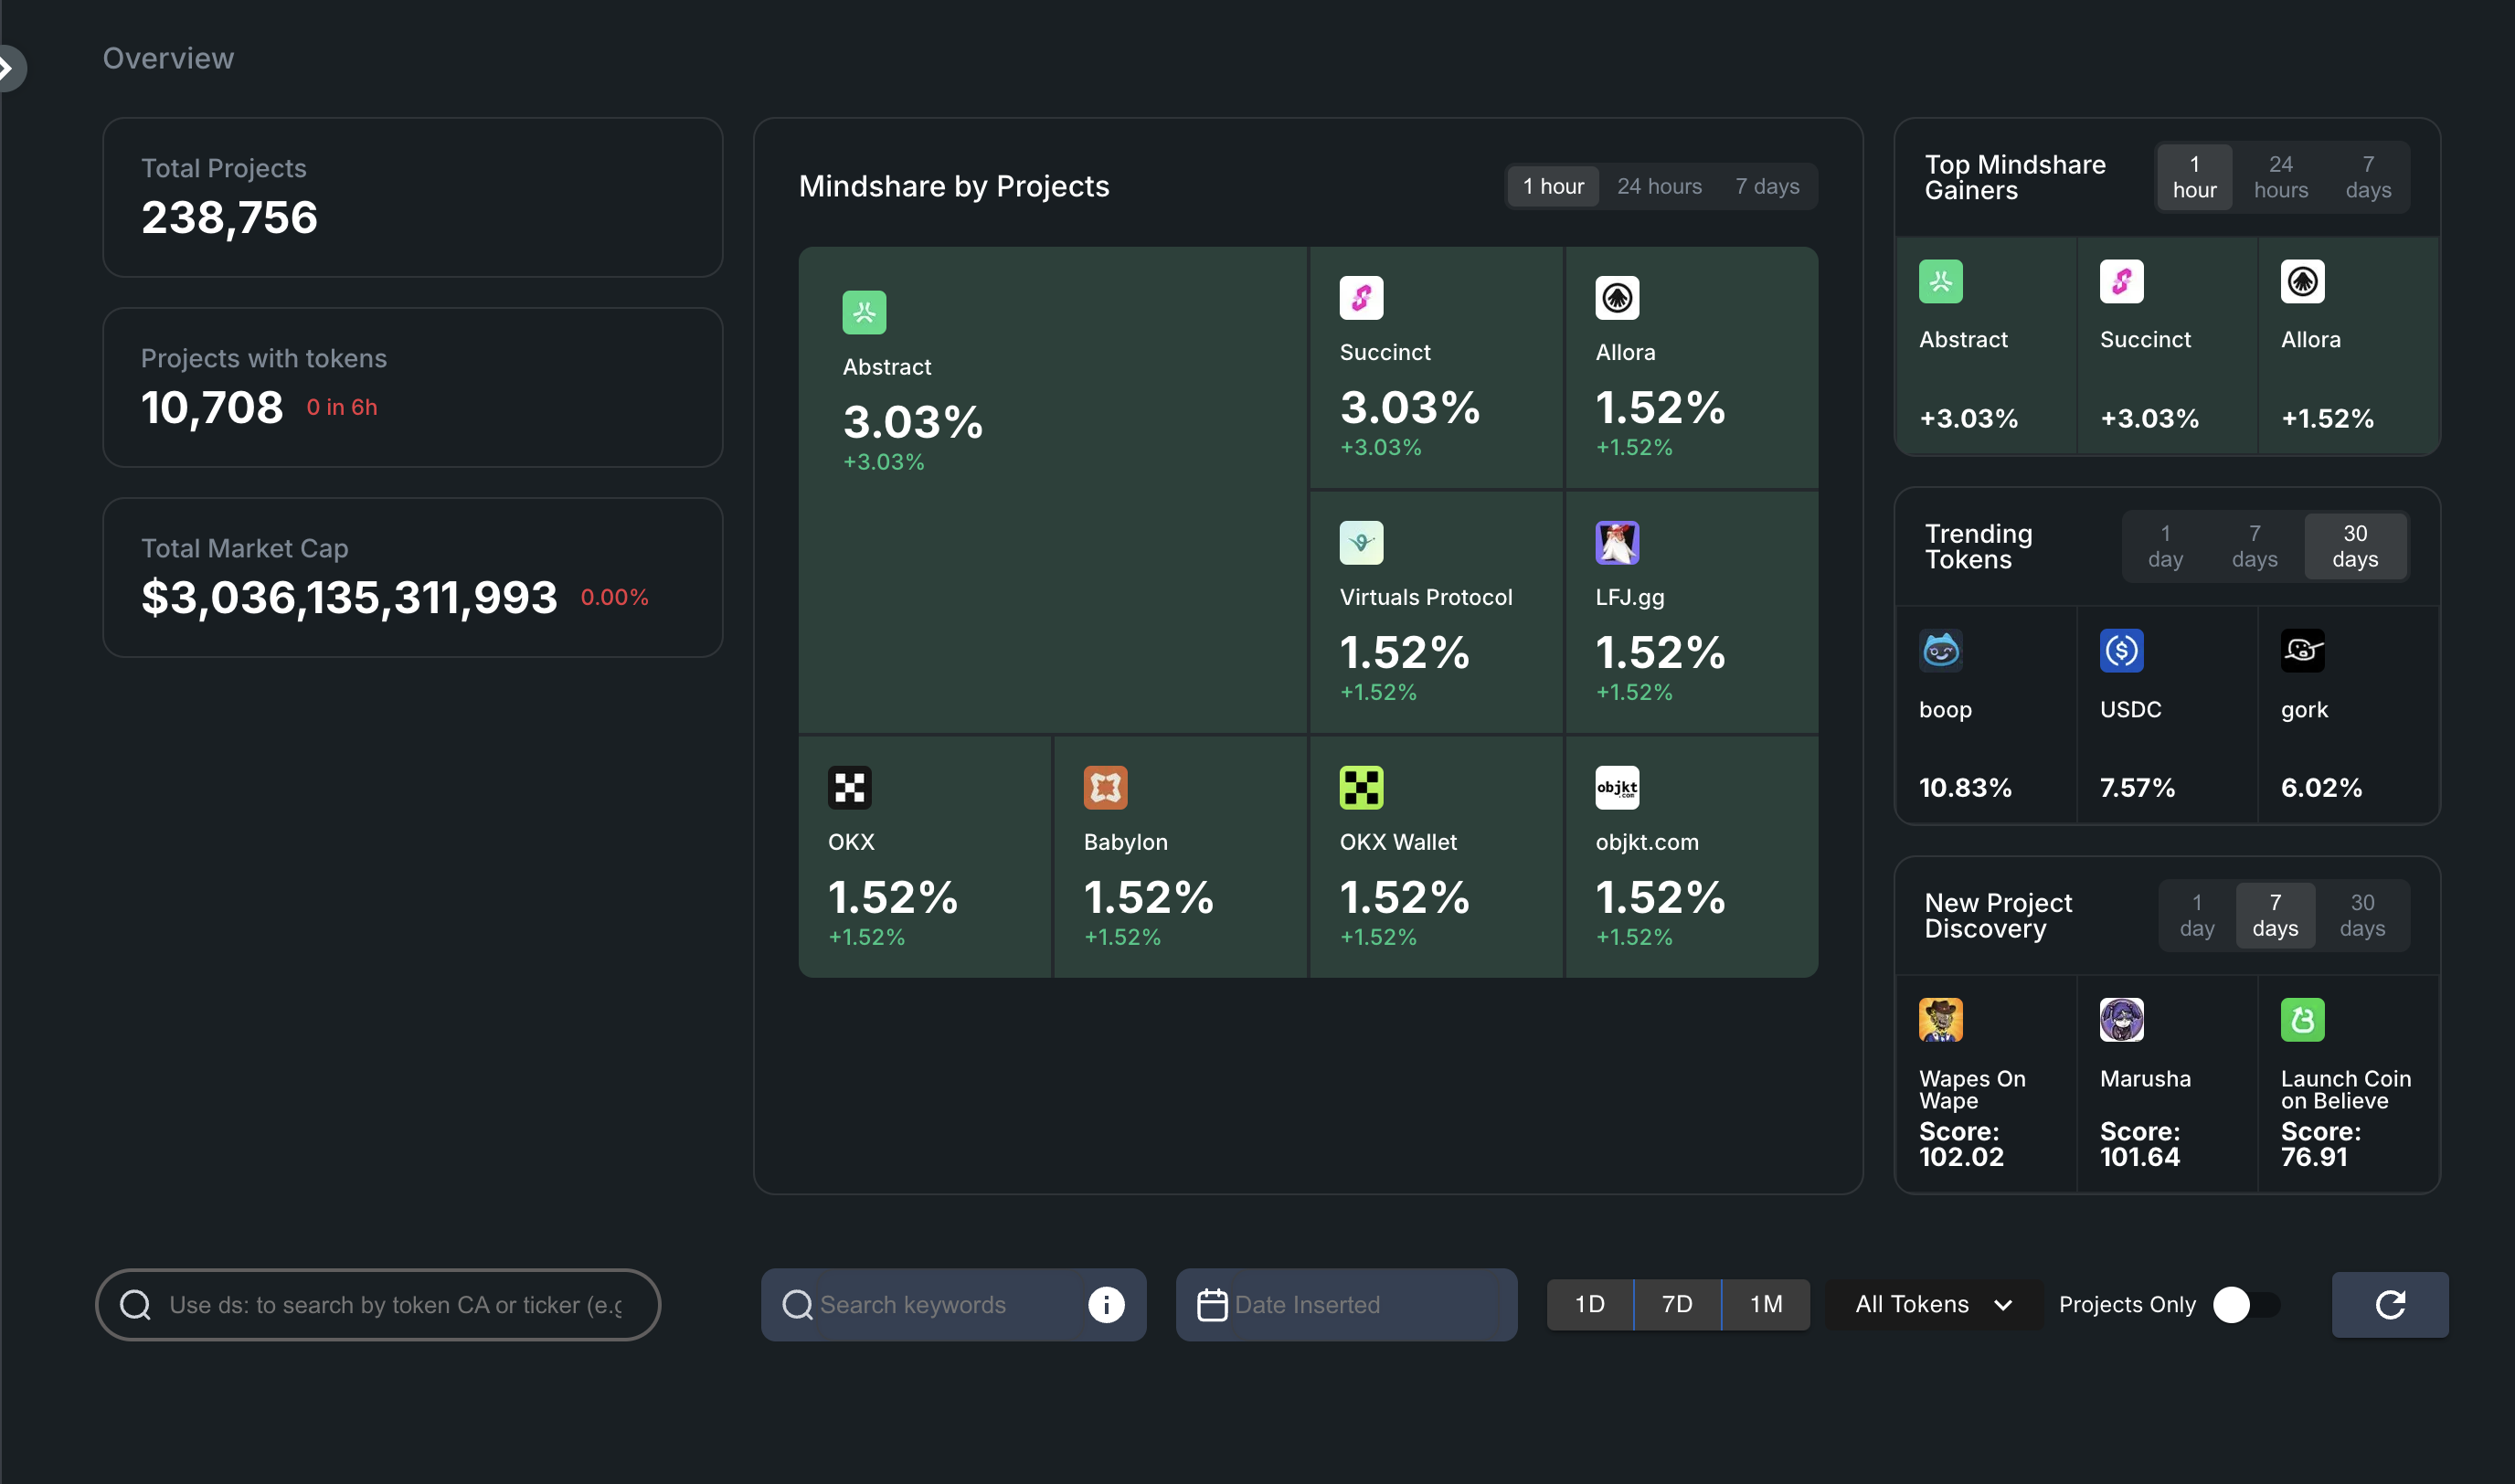This screenshot has width=2515, height=1484.
Task: Click the token CA or ticker search field
Action: pyautogui.click(x=378, y=1304)
